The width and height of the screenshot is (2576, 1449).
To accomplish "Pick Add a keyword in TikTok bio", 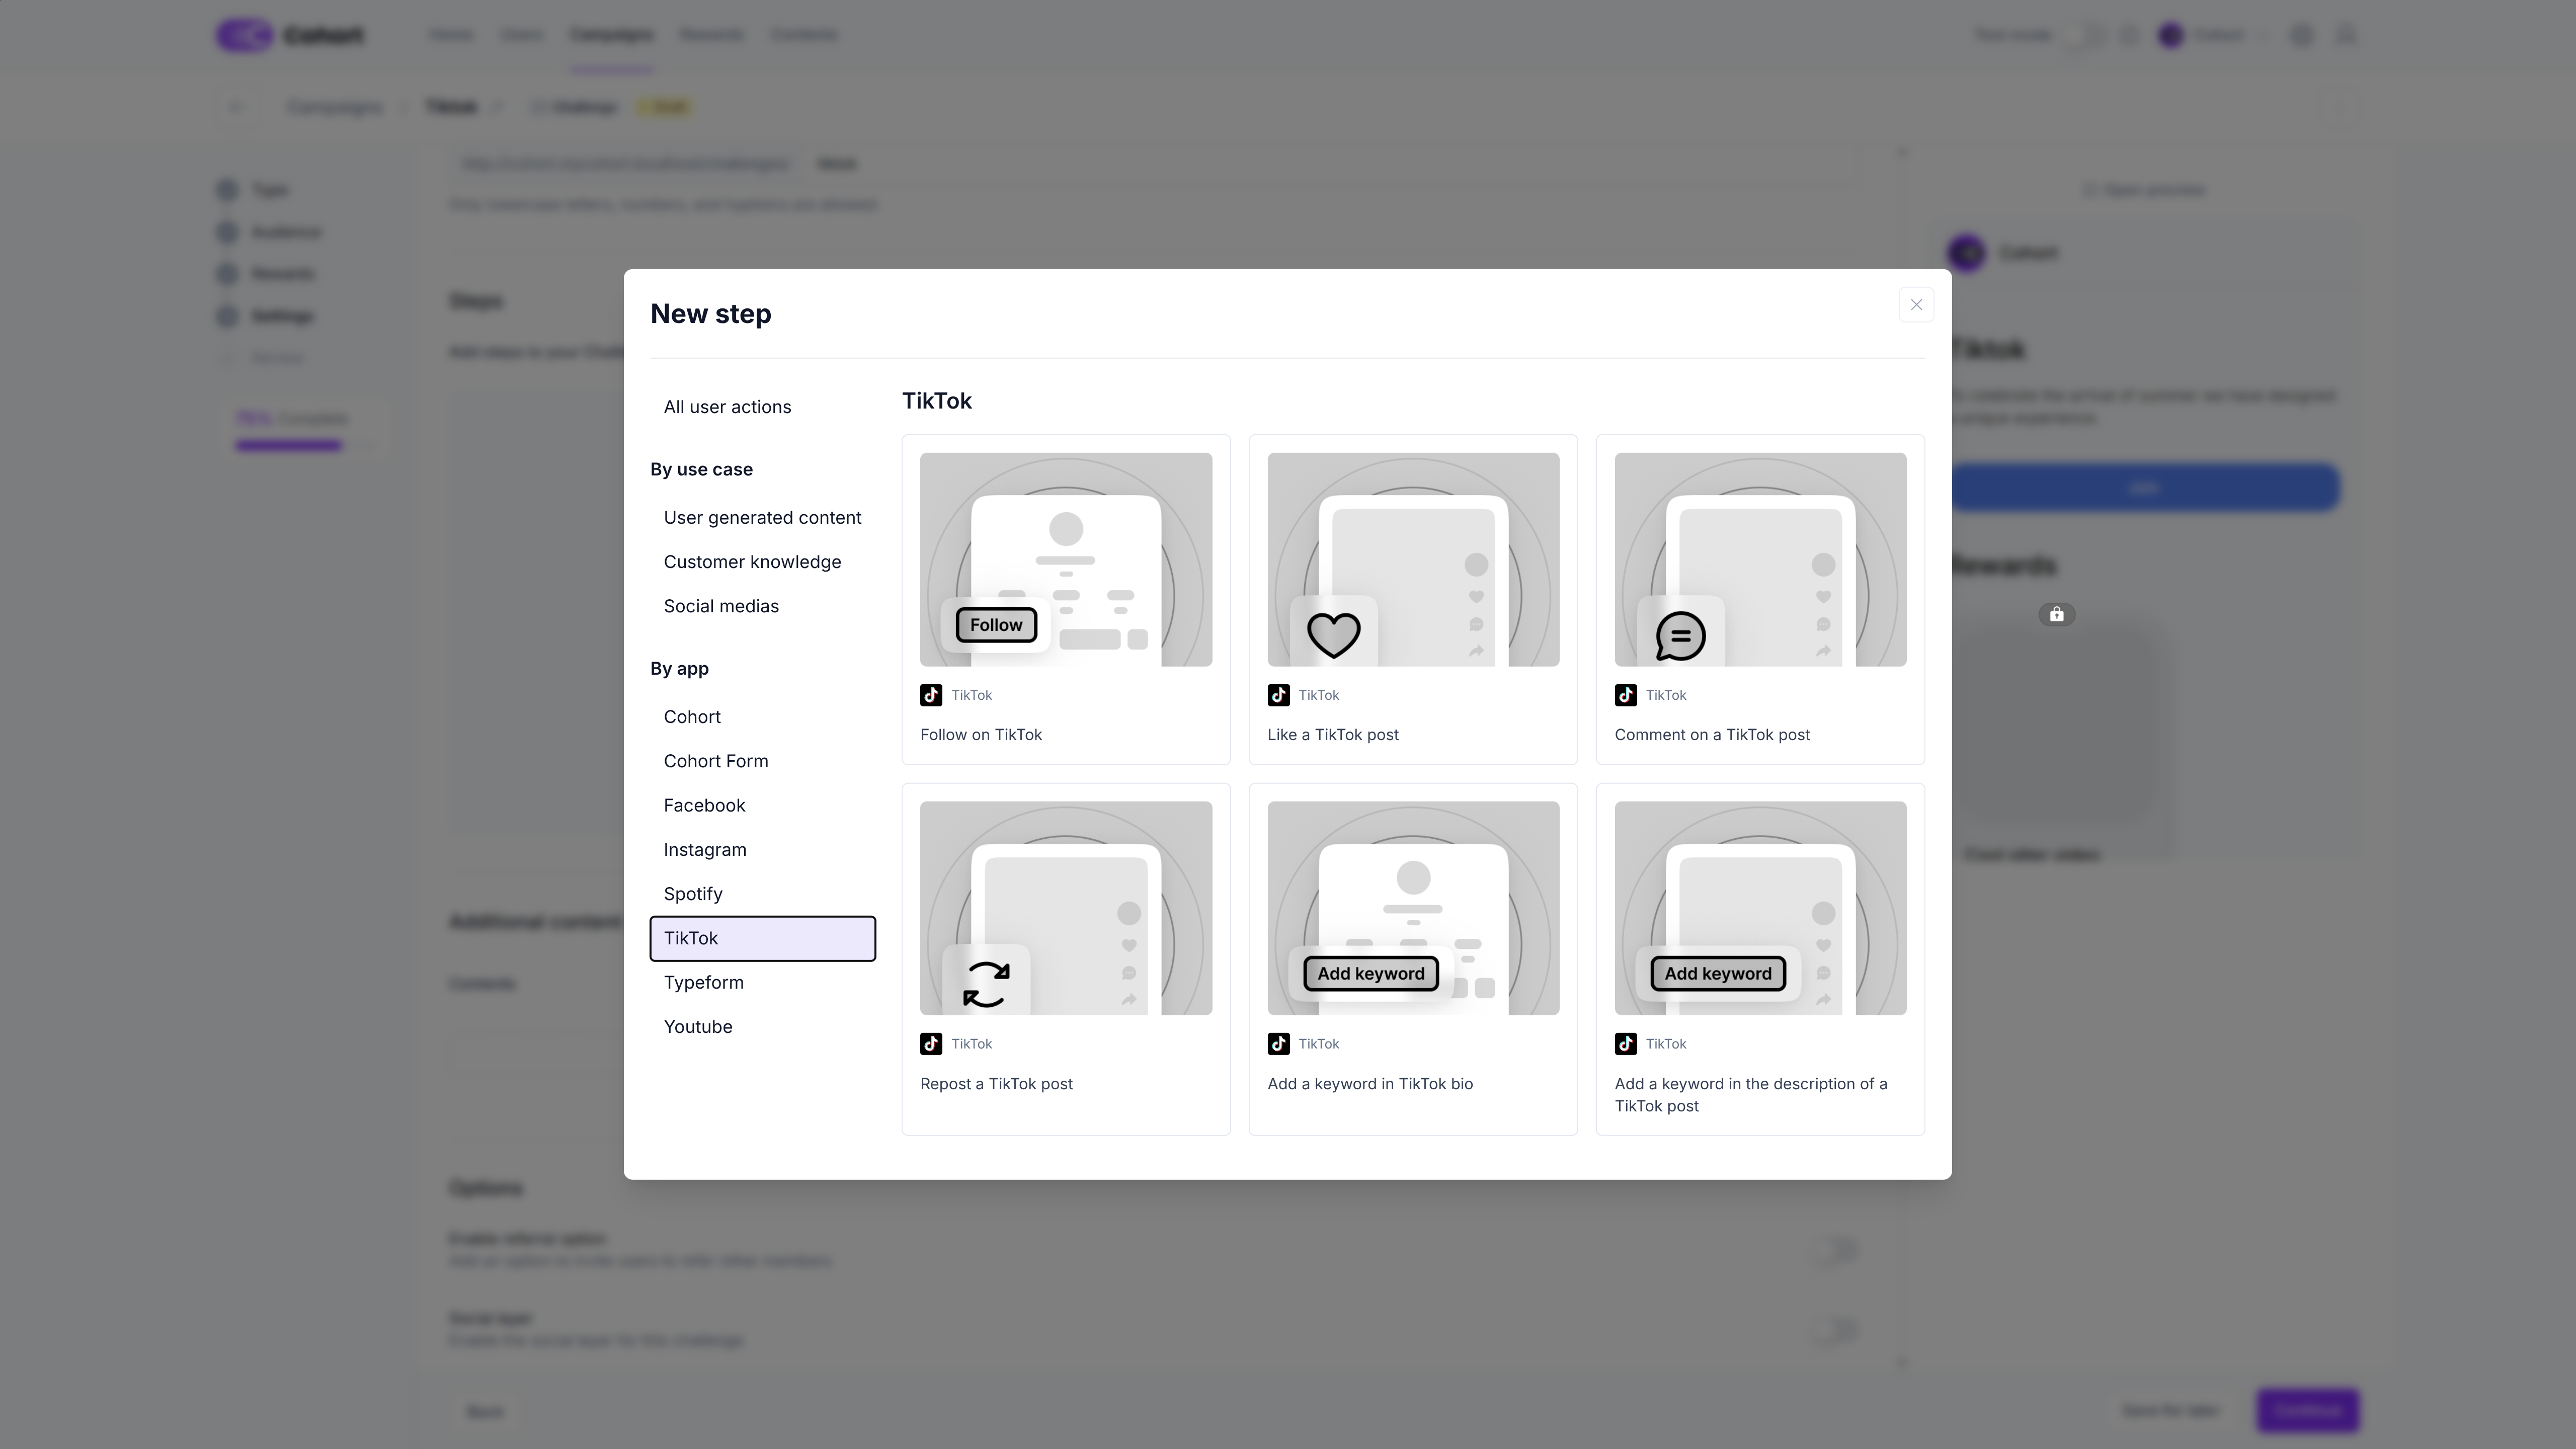I will pyautogui.click(x=1369, y=1084).
